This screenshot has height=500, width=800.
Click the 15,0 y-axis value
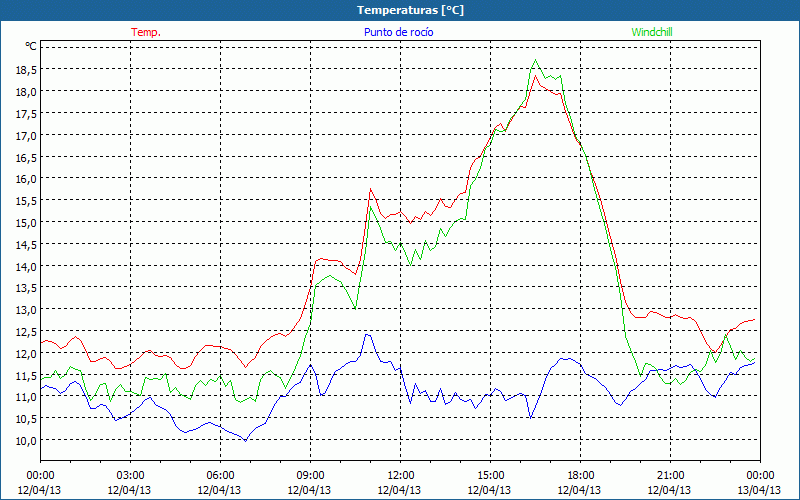26,223
